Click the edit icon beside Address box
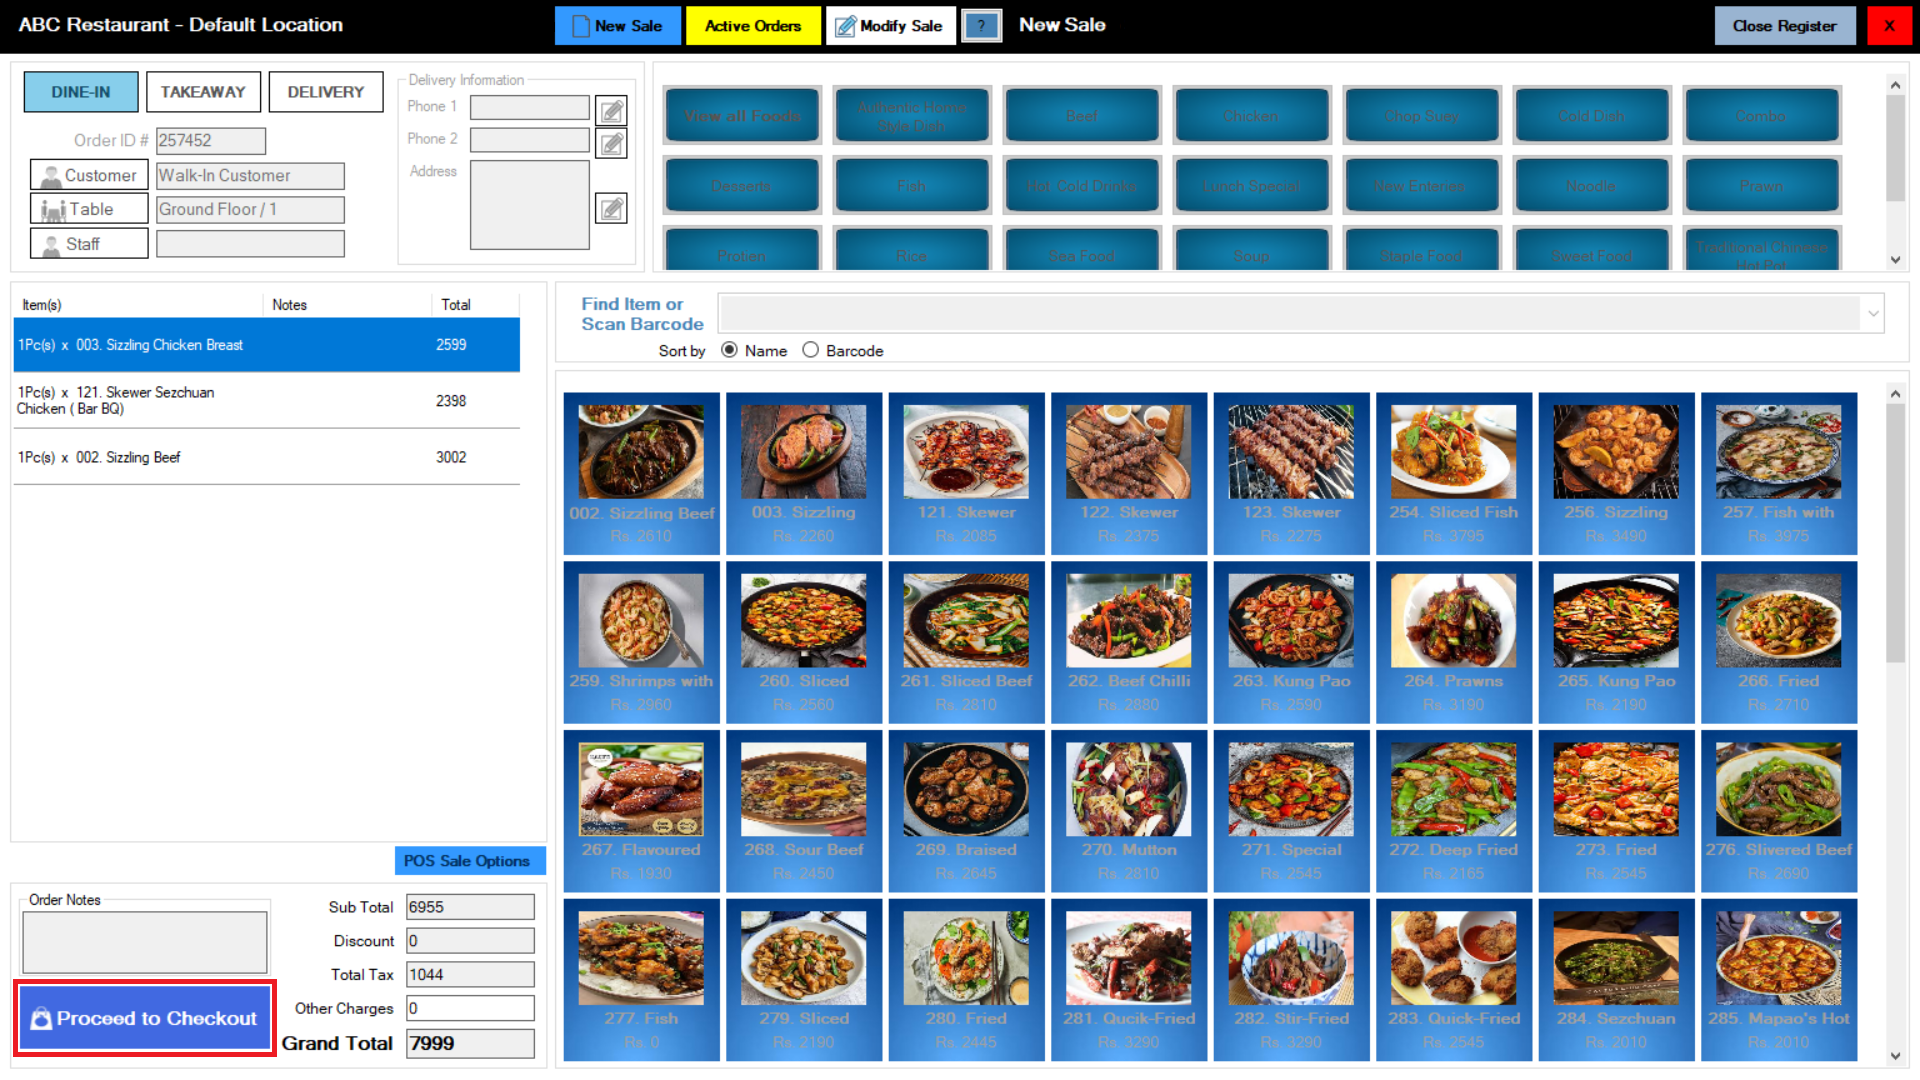The width and height of the screenshot is (1920, 1080). click(611, 208)
